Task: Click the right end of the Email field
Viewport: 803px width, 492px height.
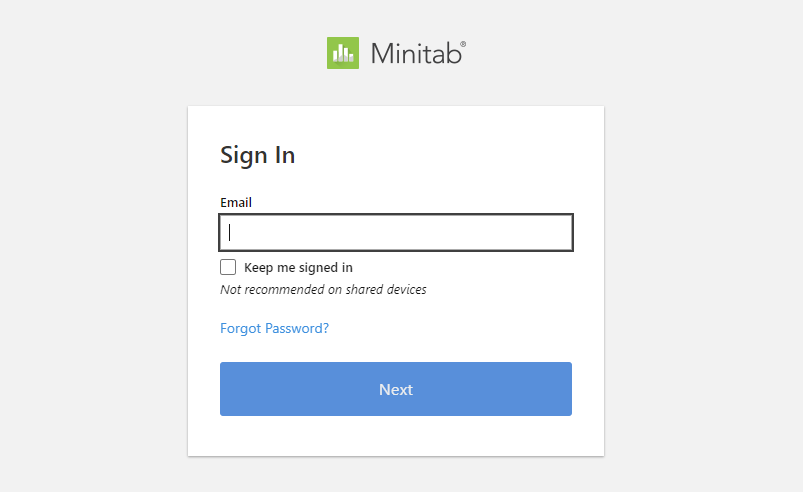Action: click(x=558, y=233)
